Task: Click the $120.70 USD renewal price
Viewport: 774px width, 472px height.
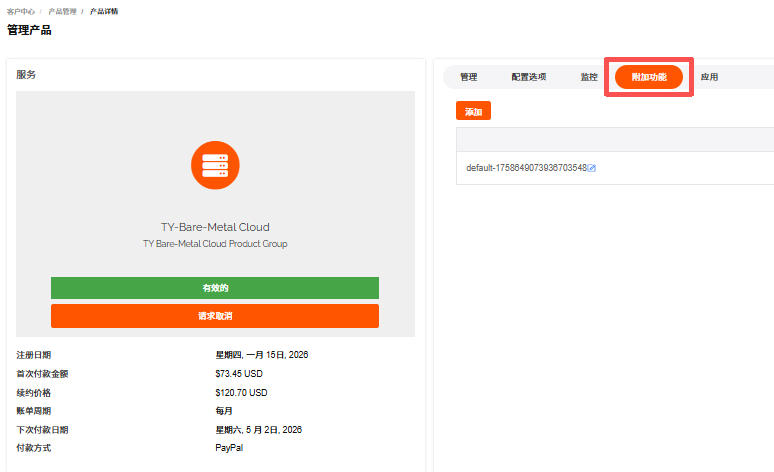Action: pos(241,393)
